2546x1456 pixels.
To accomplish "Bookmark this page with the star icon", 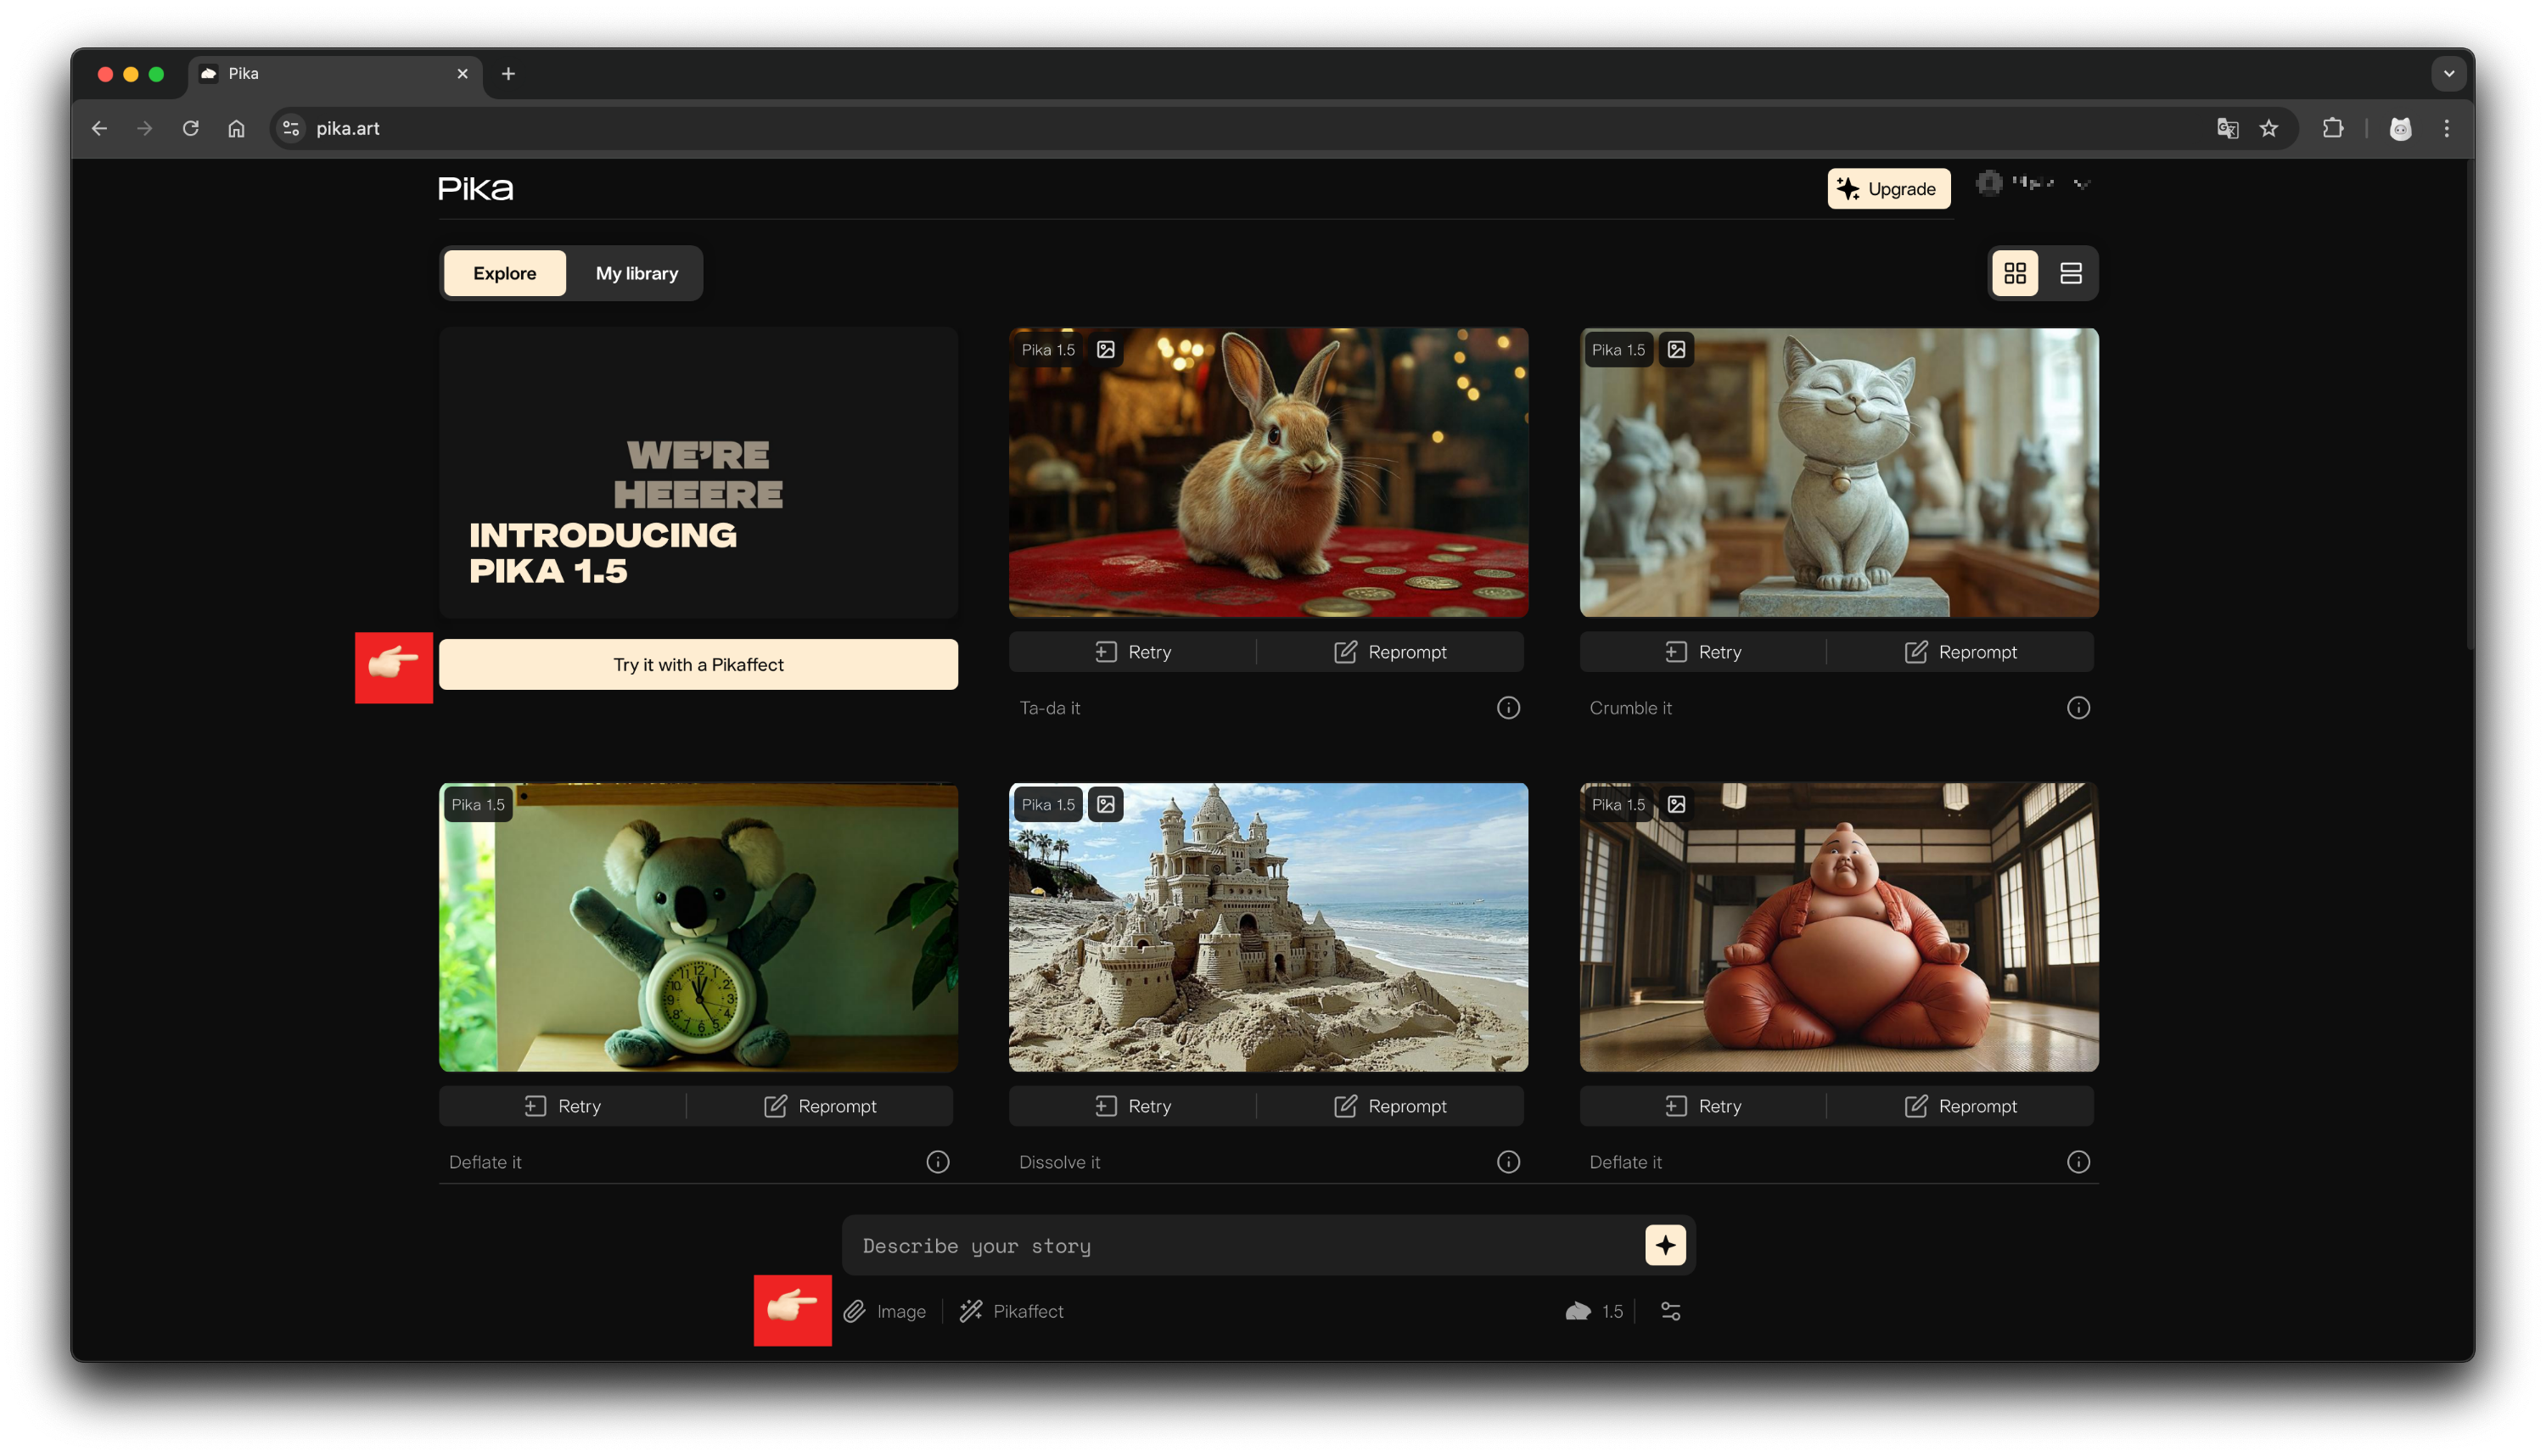I will point(2269,128).
